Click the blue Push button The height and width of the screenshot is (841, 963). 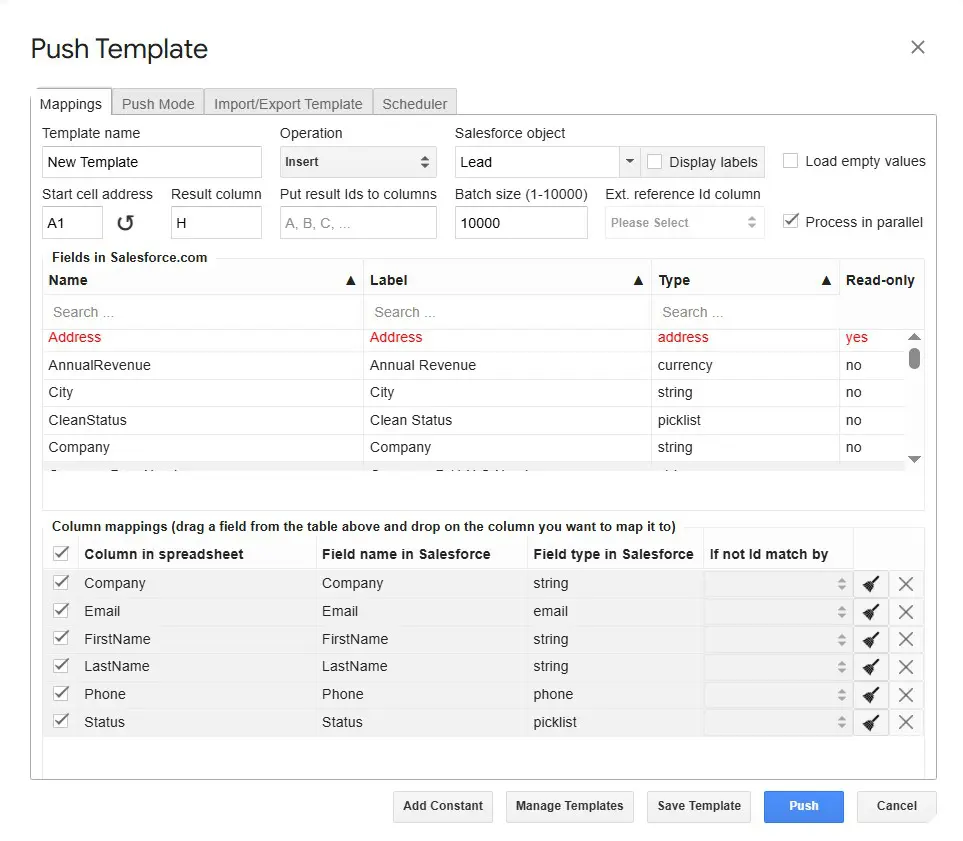click(803, 806)
